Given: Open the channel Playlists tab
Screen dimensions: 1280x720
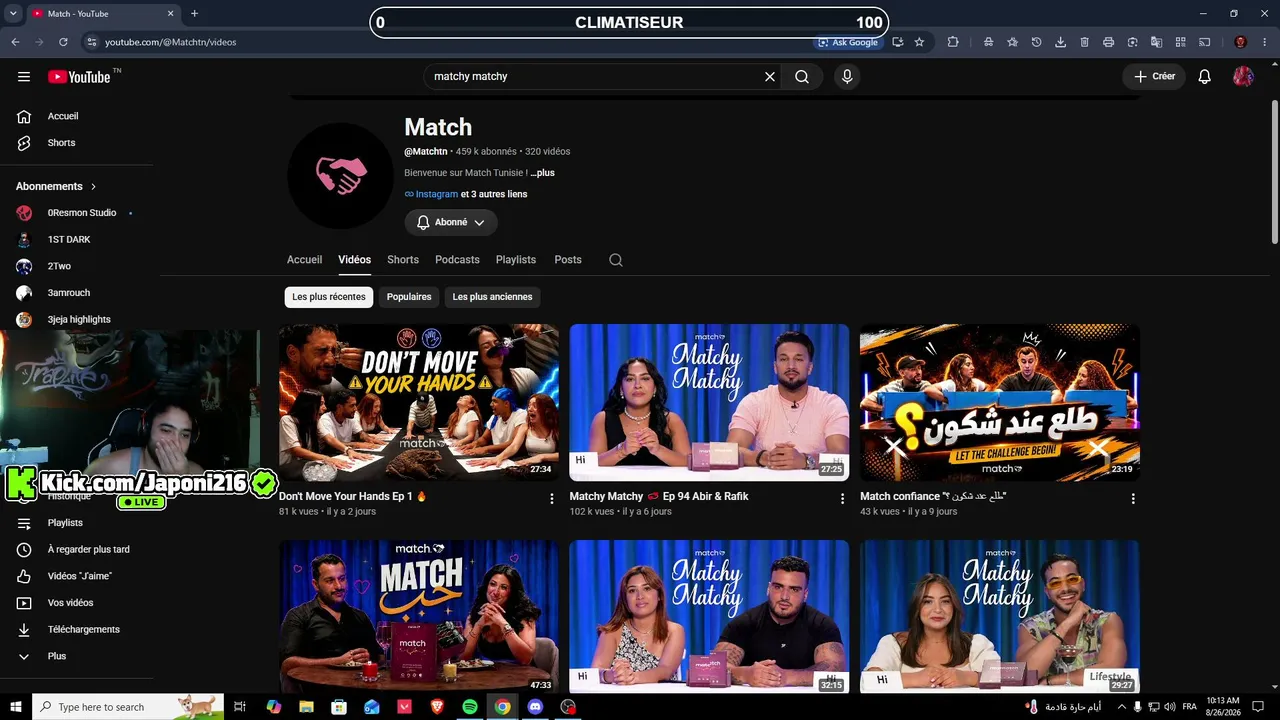Looking at the screenshot, I should (x=516, y=260).
